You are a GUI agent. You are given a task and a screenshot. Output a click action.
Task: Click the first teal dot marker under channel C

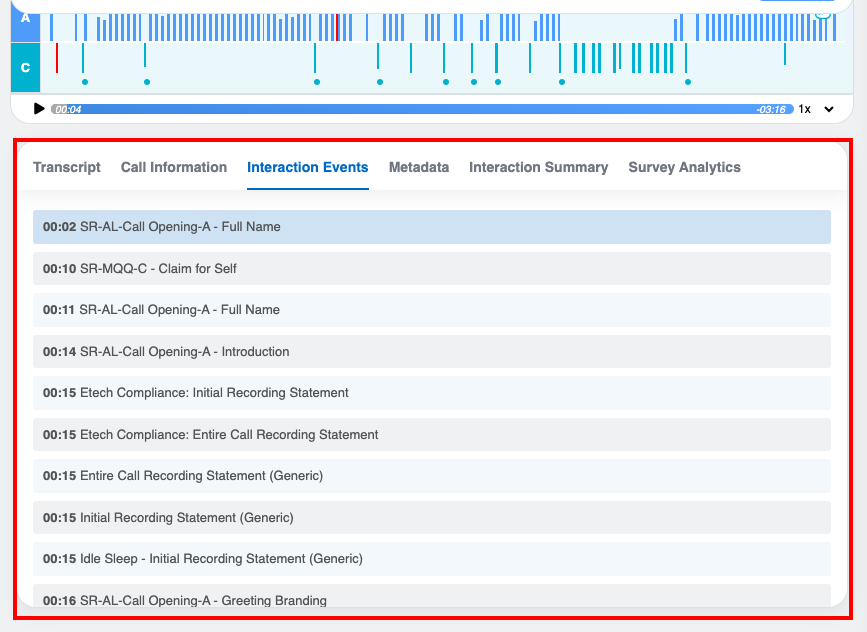tap(85, 82)
